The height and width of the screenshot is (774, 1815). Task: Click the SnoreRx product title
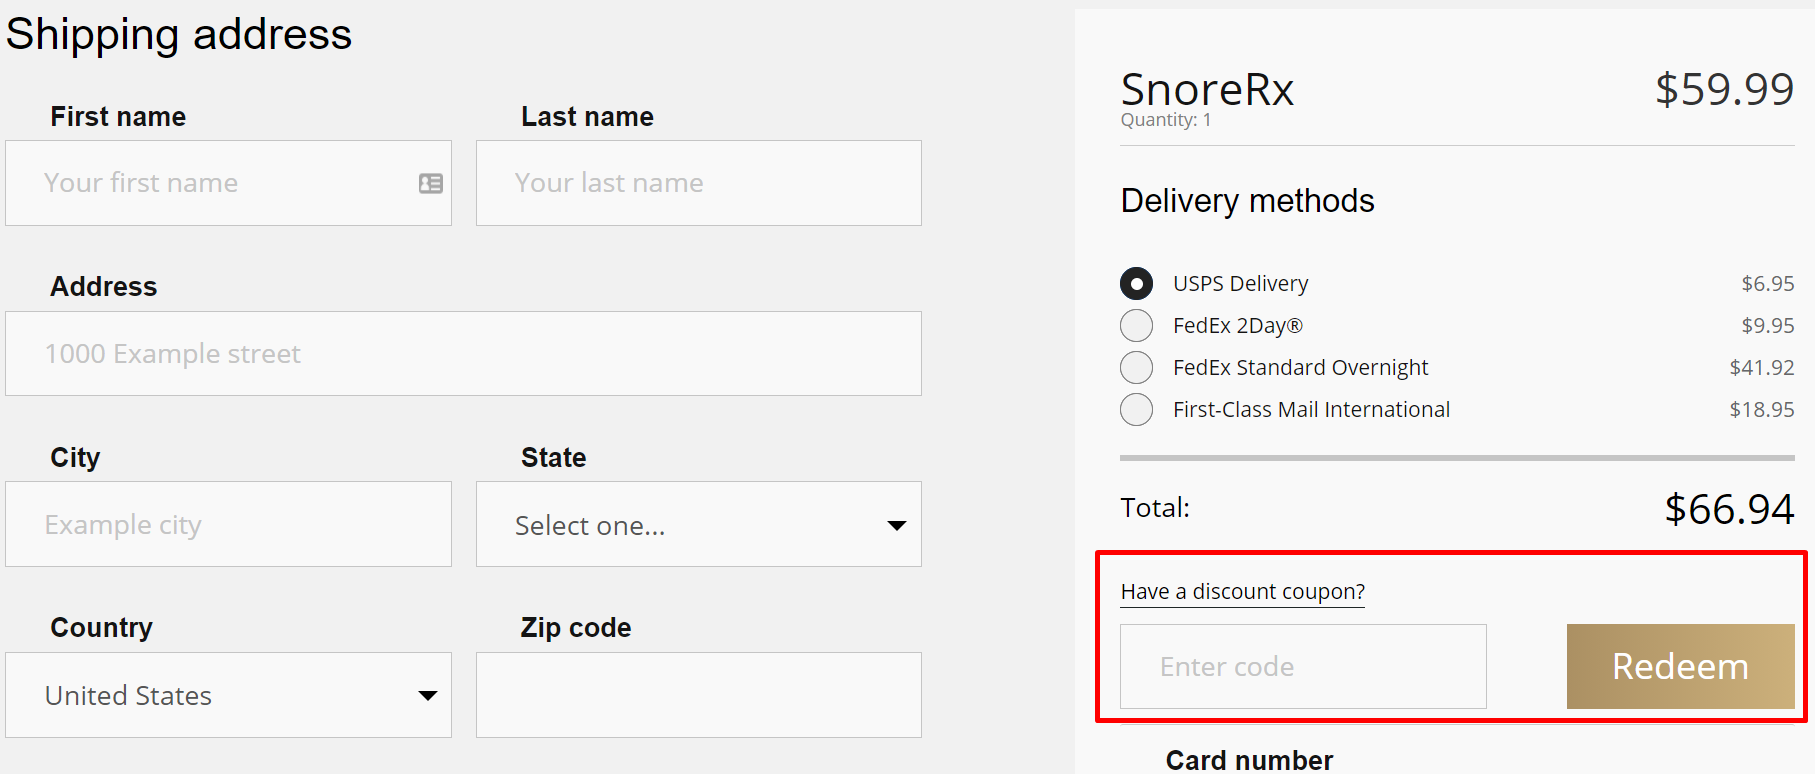(x=1207, y=89)
